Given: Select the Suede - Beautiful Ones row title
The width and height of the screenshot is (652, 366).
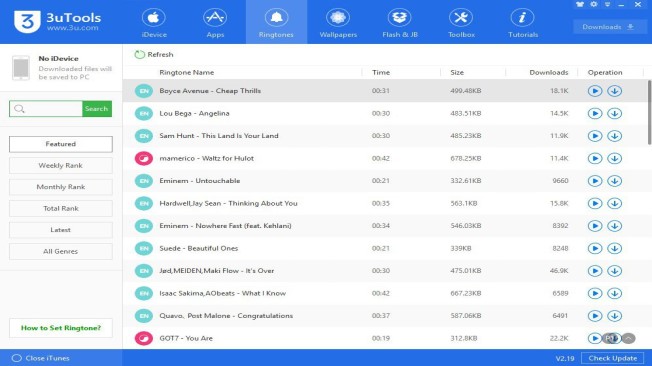Looking at the screenshot, I should 199,248.
